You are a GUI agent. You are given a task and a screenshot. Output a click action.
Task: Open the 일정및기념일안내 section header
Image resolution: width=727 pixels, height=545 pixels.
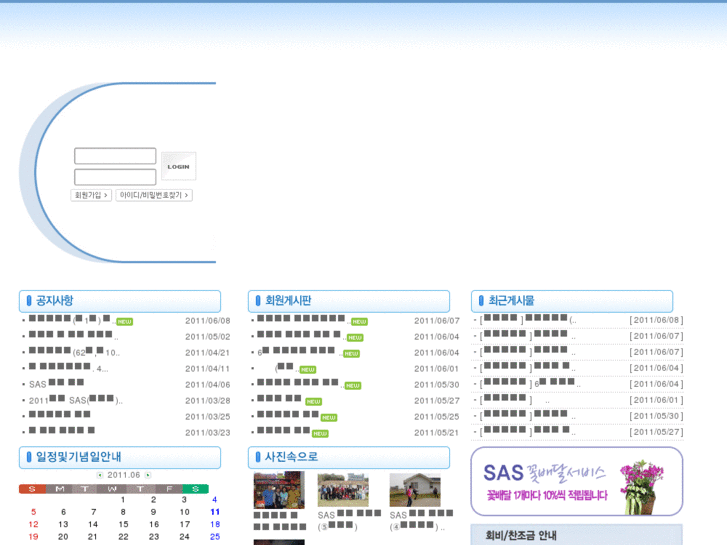[120, 457]
